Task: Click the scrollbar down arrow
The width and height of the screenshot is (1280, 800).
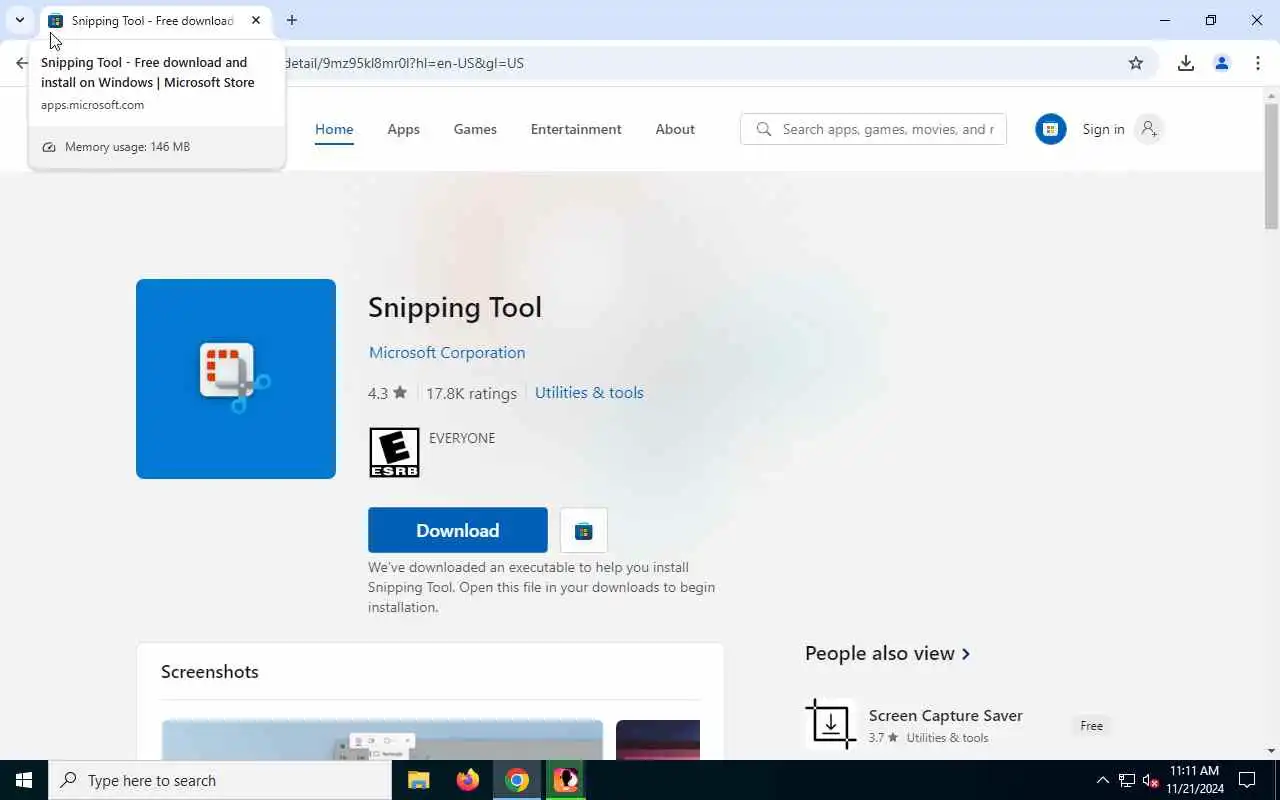Action: 1272,751
